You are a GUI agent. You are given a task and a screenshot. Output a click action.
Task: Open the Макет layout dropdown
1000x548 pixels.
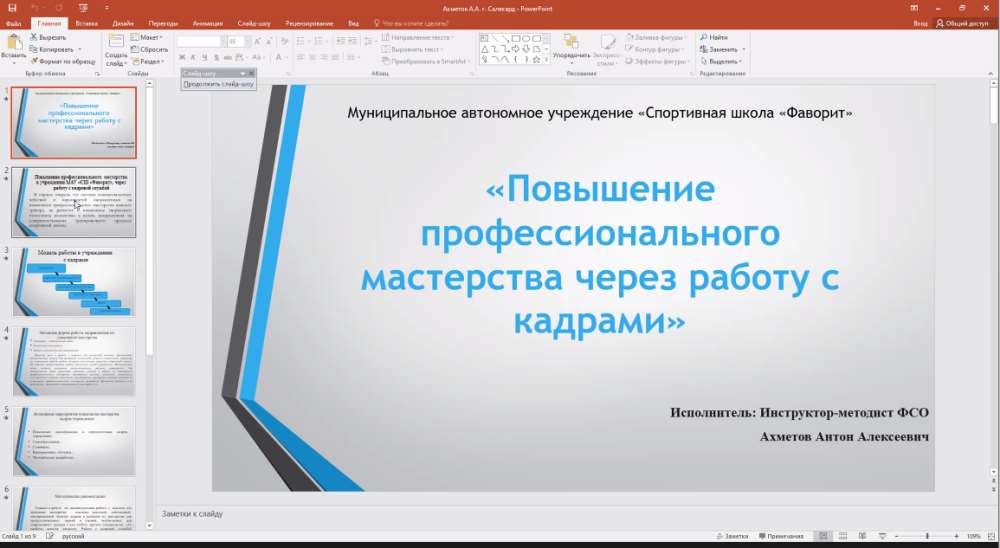coord(149,37)
